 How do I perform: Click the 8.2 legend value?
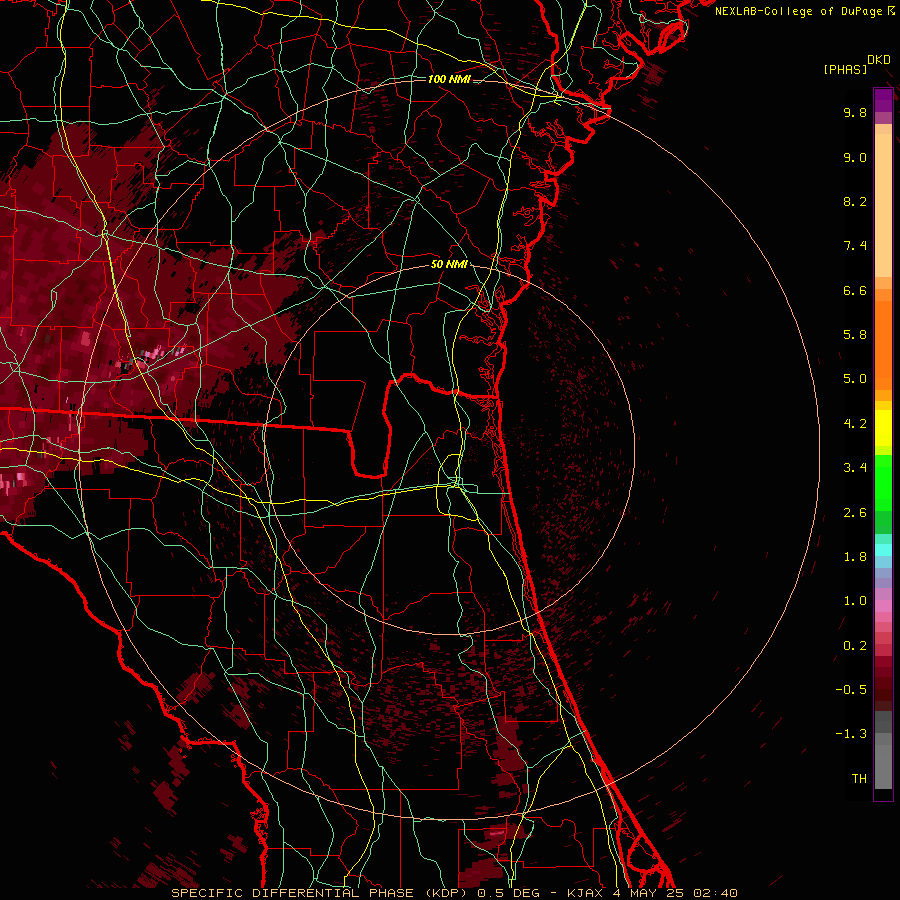click(855, 201)
